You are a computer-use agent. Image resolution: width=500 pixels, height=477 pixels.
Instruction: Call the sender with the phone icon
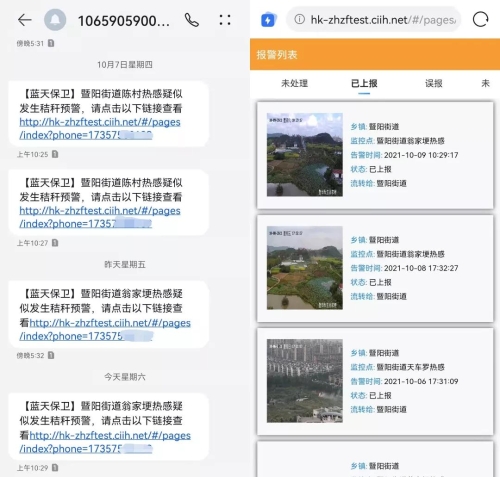click(192, 20)
